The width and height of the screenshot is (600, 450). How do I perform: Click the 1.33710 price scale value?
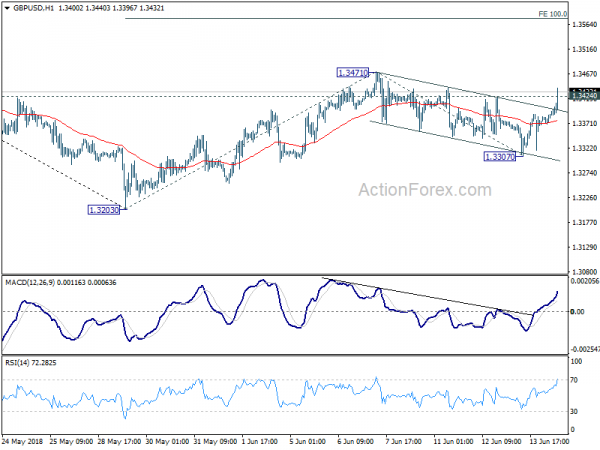click(584, 123)
